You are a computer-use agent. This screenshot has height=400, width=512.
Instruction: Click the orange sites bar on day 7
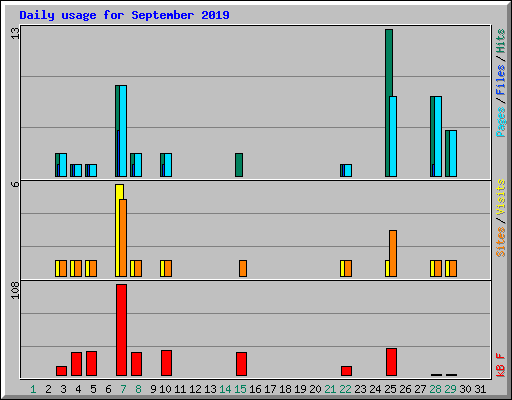pos(123,238)
